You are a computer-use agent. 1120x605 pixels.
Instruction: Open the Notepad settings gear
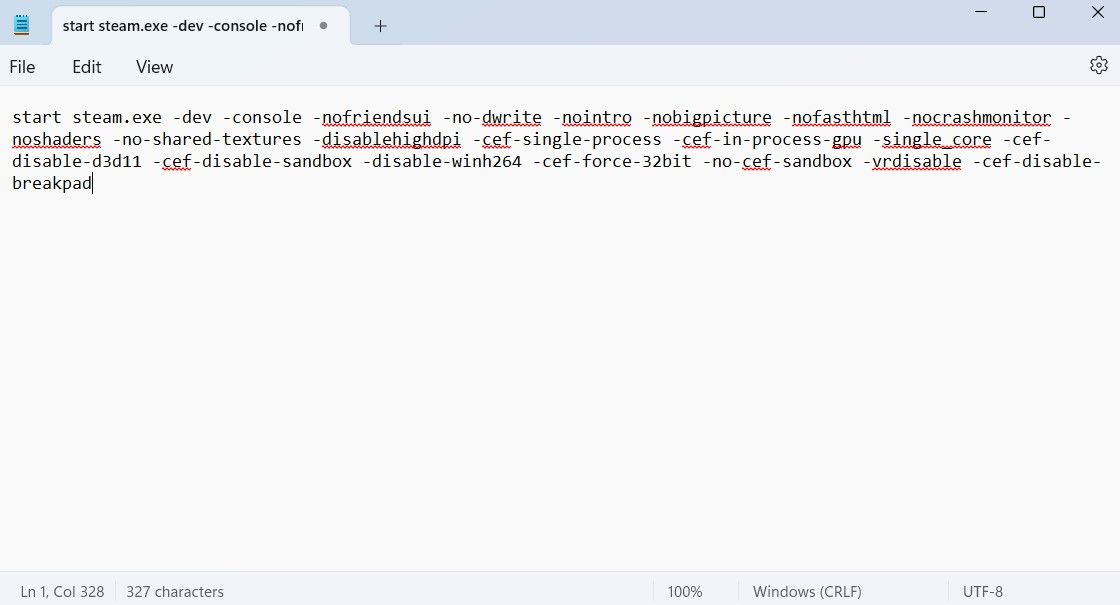click(1099, 66)
